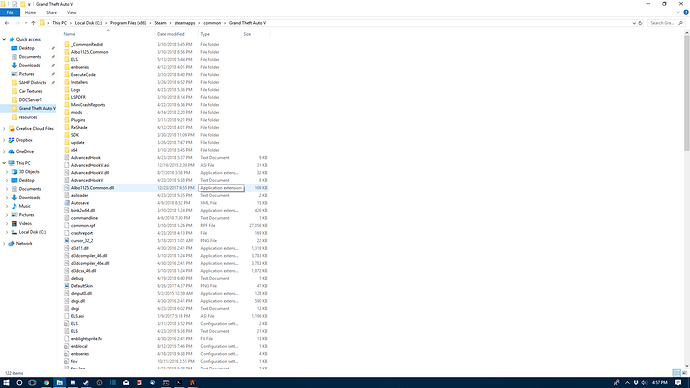Expand the Network tree node
The width and height of the screenshot is (690, 388).
pyautogui.click(x=4, y=243)
